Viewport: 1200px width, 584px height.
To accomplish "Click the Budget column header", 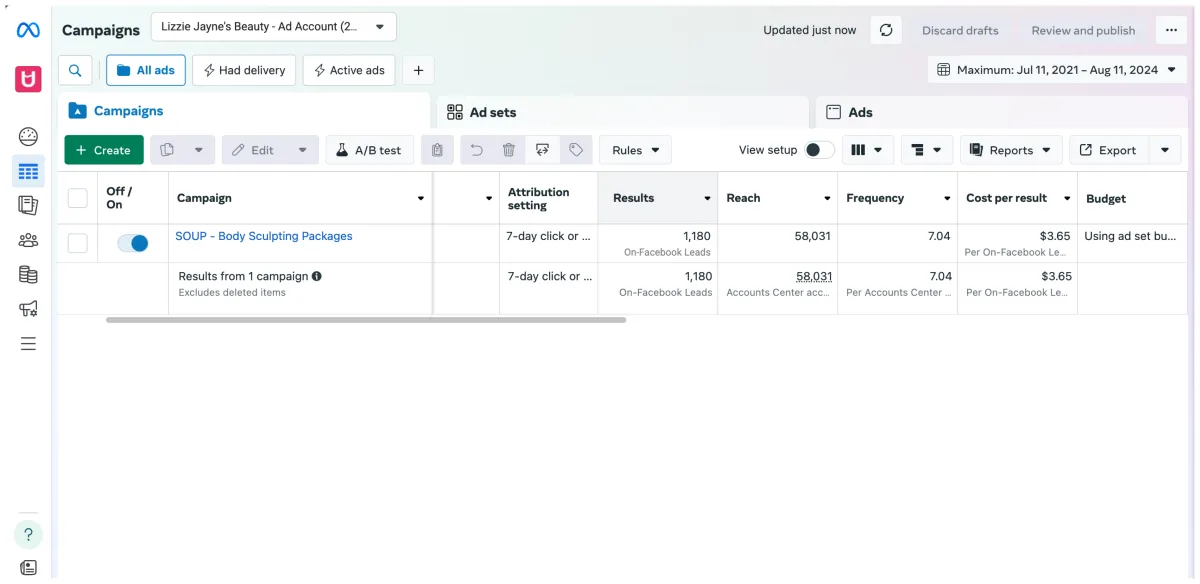I will click(x=1132, y=198).
